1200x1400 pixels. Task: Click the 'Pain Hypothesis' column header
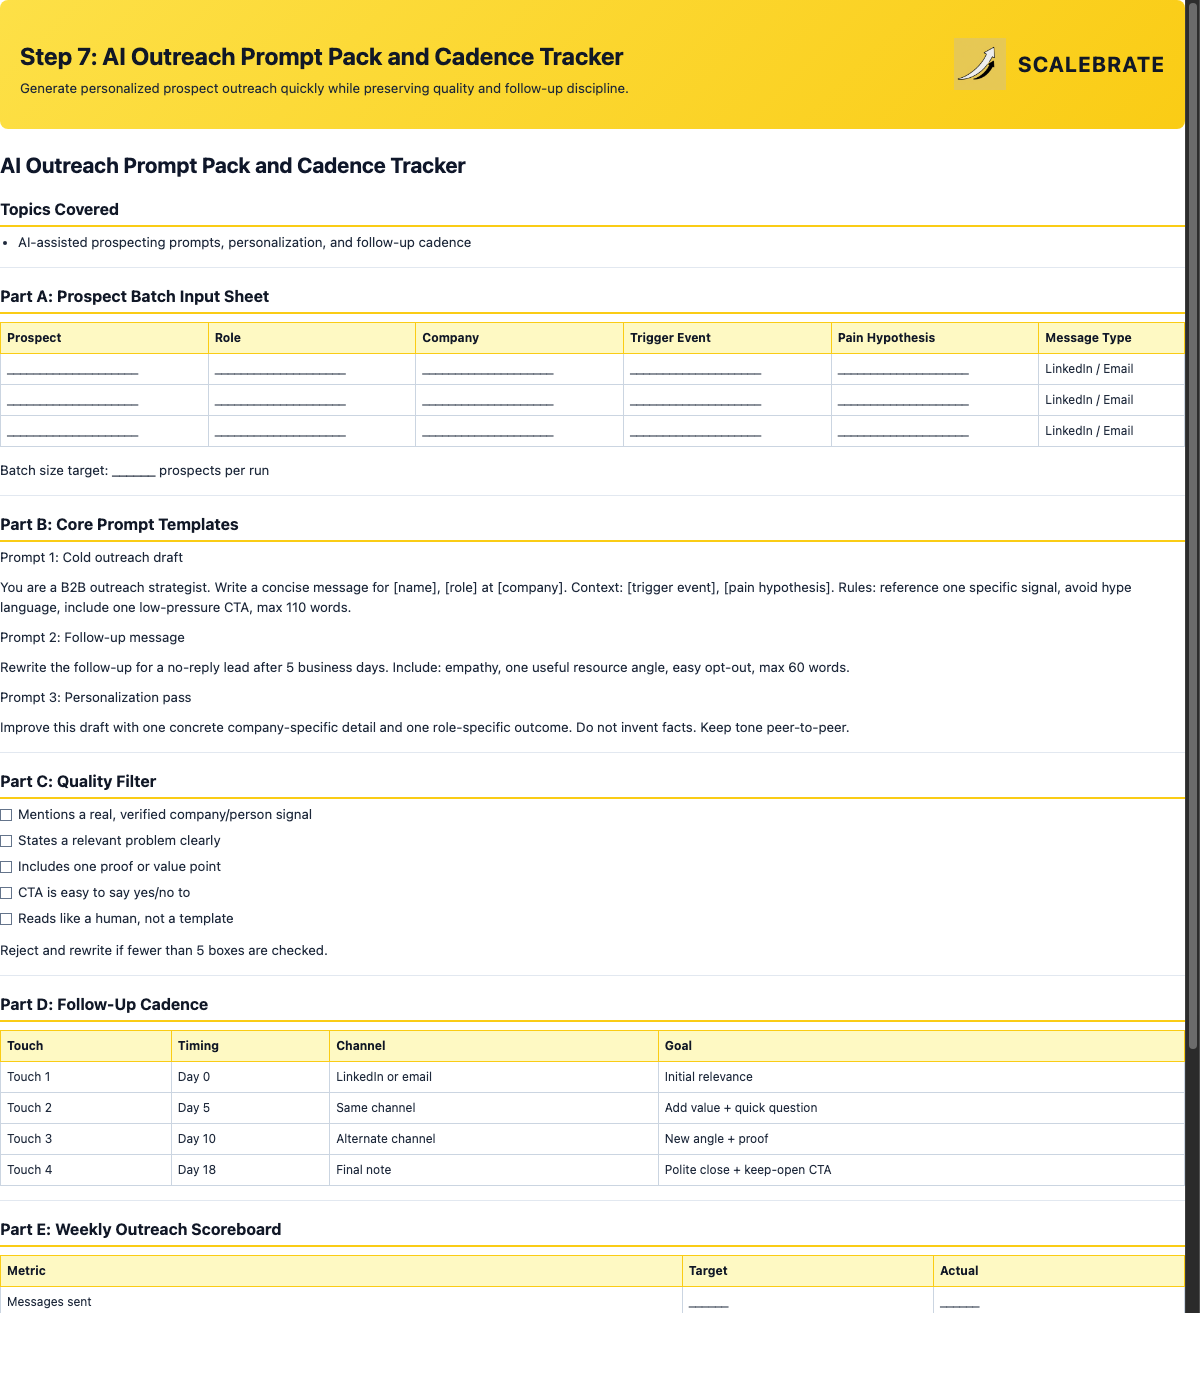tap(934, 338)
